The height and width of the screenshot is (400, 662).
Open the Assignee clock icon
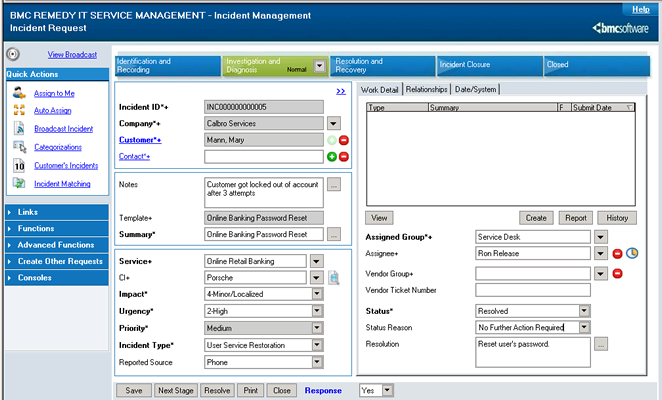(632, 253)
